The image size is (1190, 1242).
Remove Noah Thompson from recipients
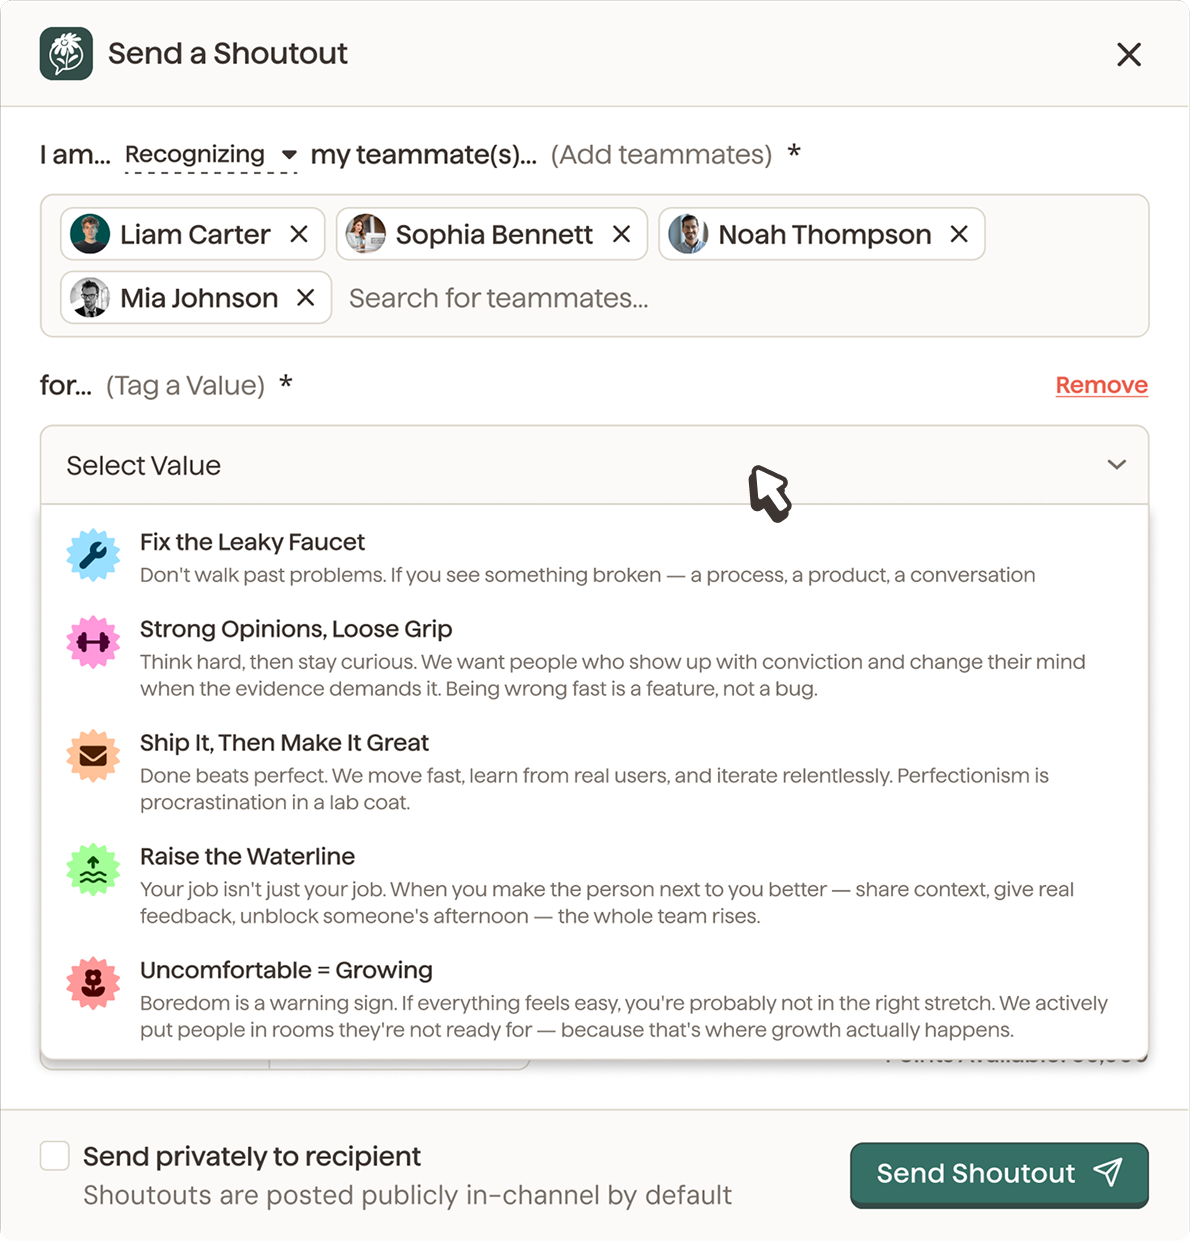[x=959, y=234]
